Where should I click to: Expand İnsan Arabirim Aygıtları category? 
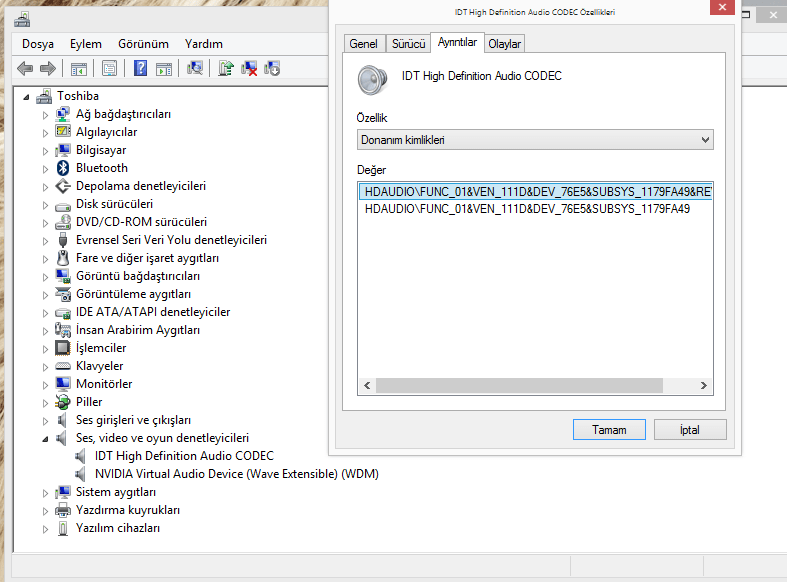click(x=45, y=331)
